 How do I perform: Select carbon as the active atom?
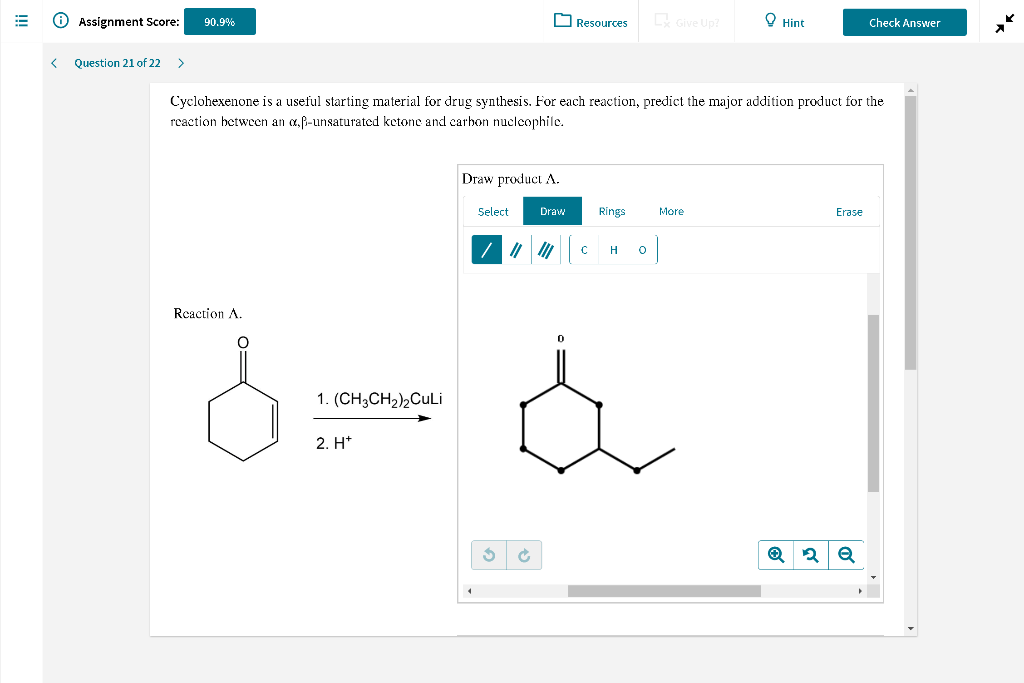pyautogui.click(x=583, y=249)
